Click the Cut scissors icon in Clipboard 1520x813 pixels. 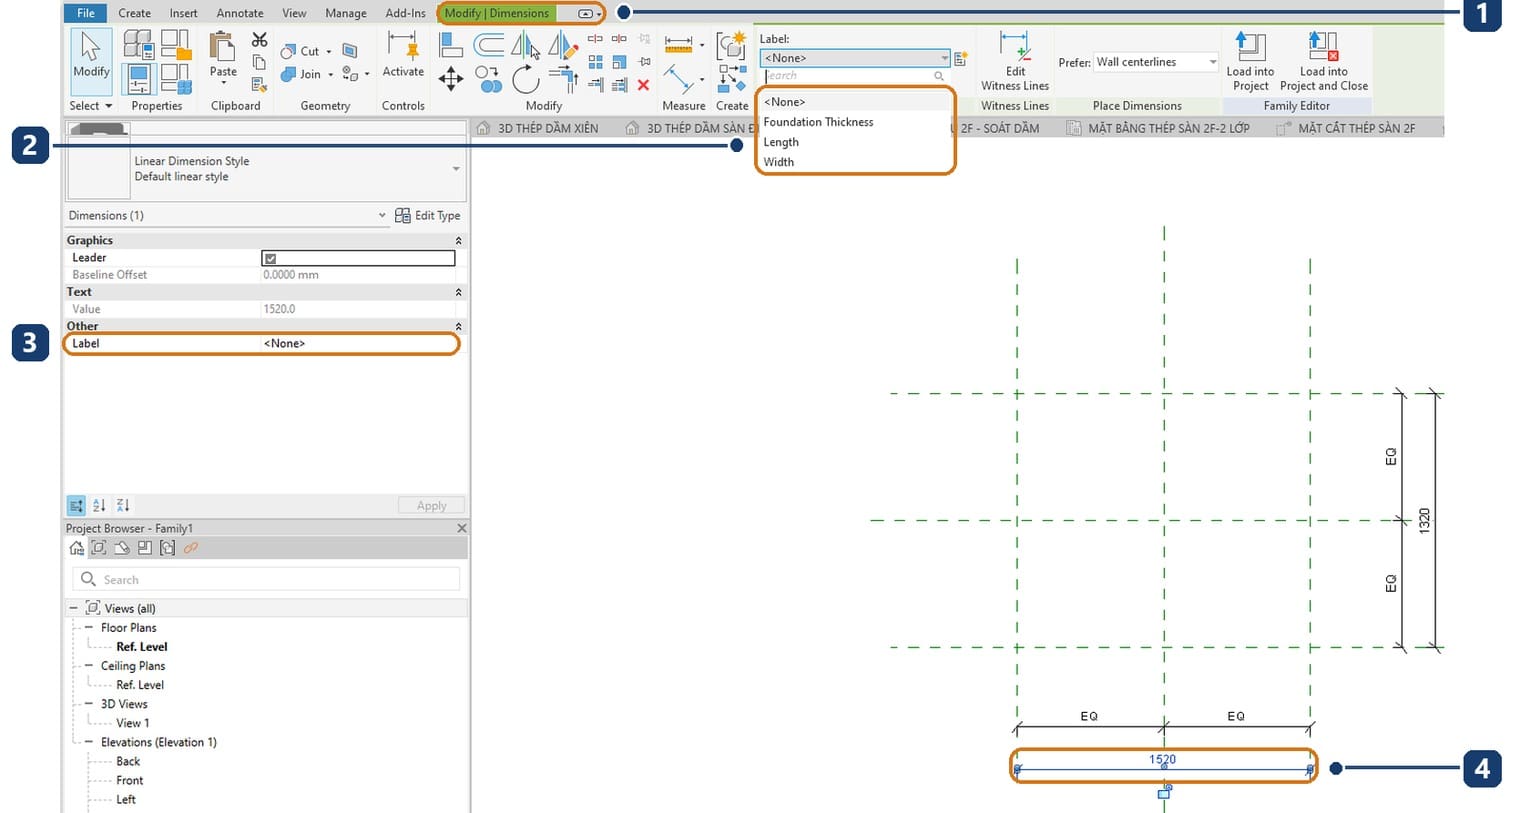click(259, 39)
